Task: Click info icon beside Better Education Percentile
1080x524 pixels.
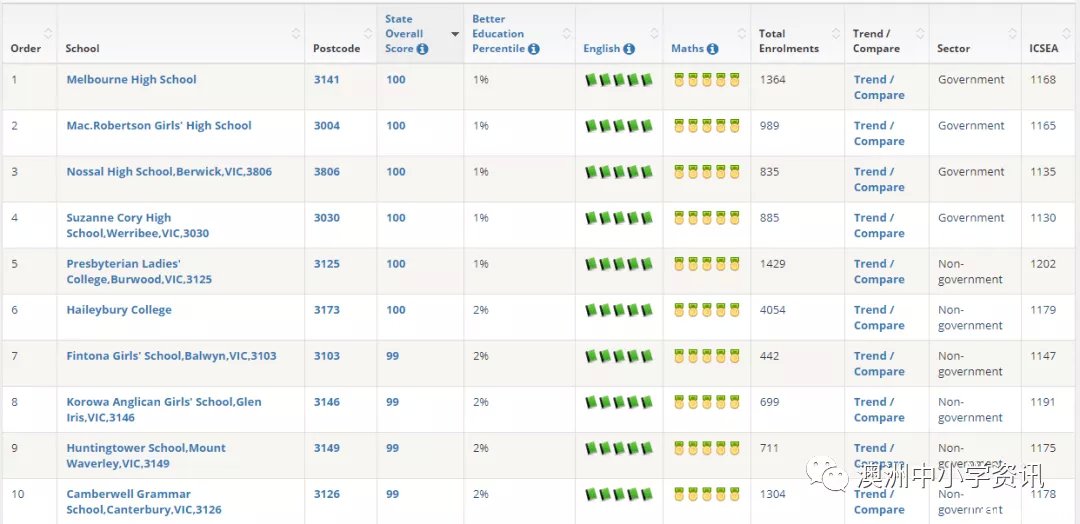Action: (x=534, y=49)
